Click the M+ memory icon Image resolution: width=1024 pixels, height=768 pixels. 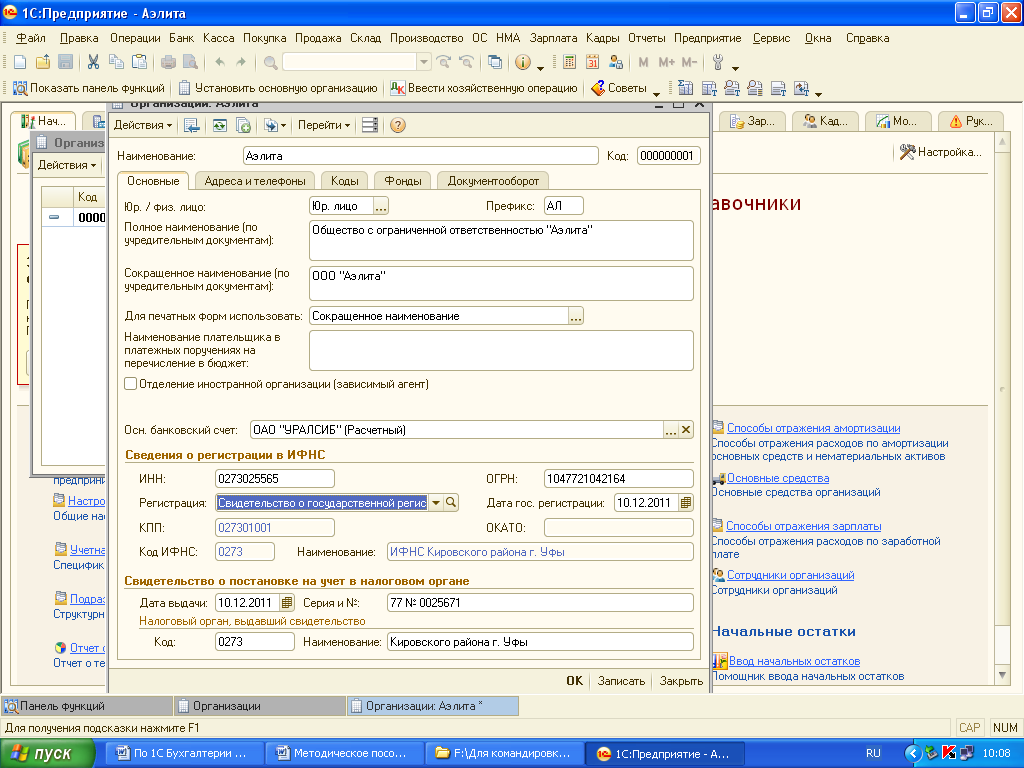[x=667, y=62]
